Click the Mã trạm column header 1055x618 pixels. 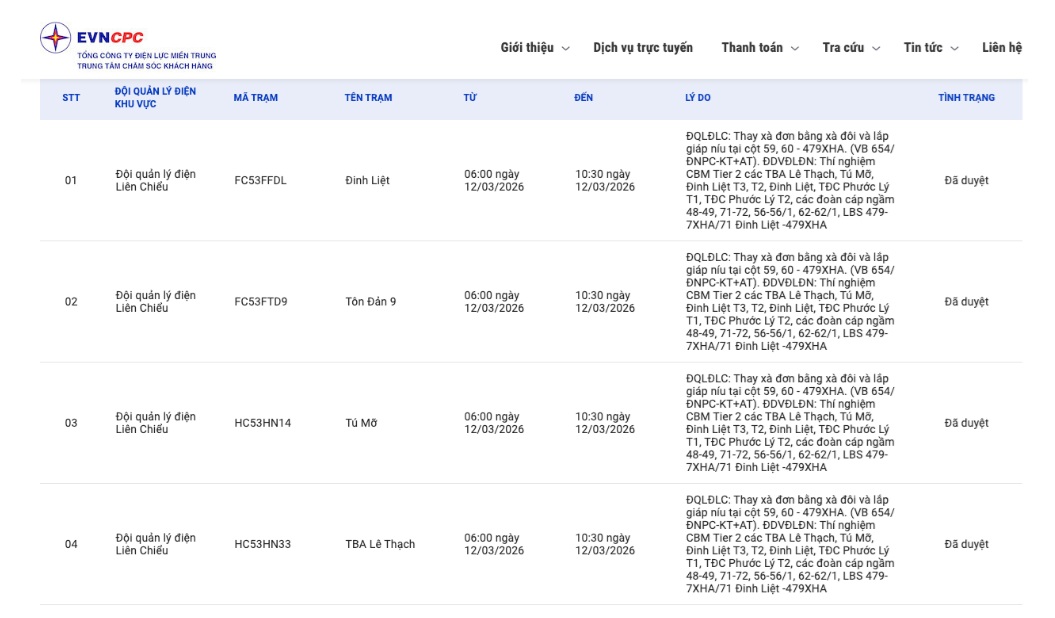click(x=255, y=98)
